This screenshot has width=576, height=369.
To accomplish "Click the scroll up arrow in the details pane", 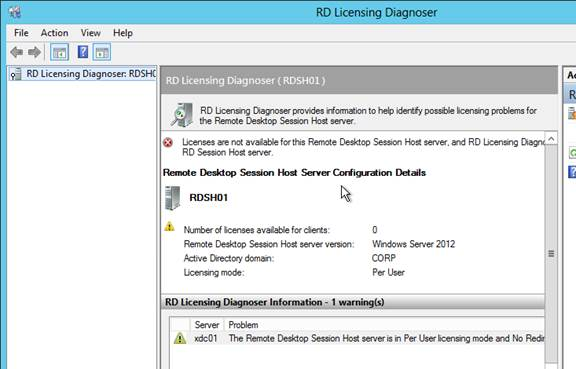I will tap(551, 139).
